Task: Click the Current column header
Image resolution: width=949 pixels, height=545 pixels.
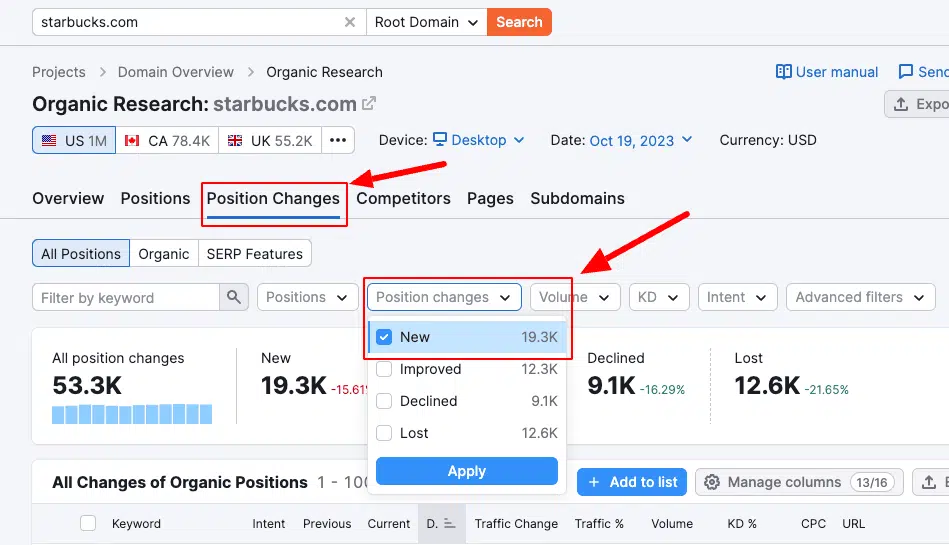Action: (389, 524)
